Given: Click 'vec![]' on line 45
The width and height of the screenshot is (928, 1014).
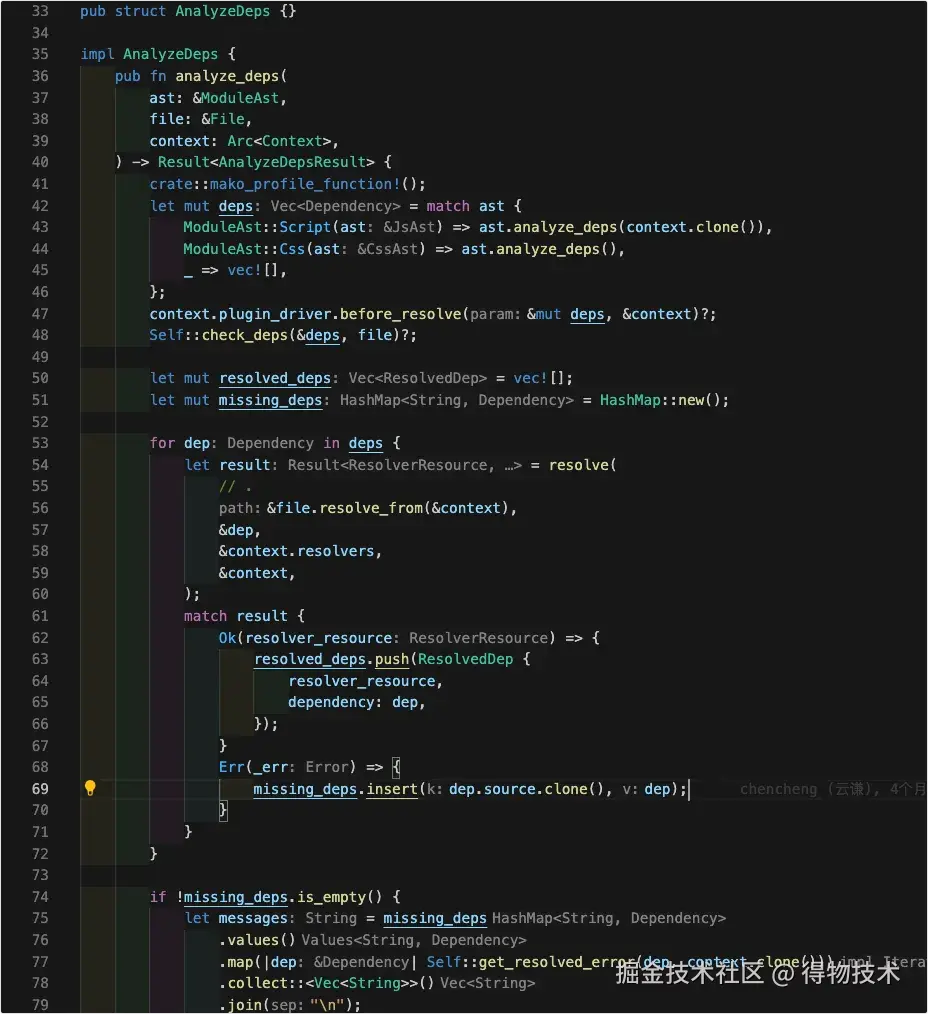Looking at the screenshot, I should click(x=253, y=270).
